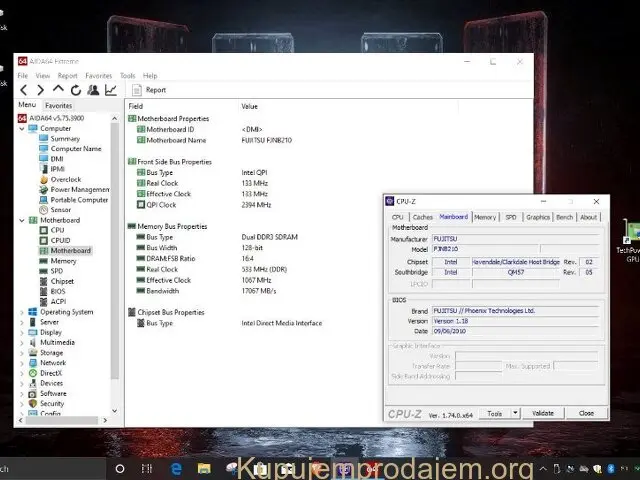The height and width of the screenshot is (480, 640).
Task: Select the SPD item in sidebar tree
Action: [56, 271]
